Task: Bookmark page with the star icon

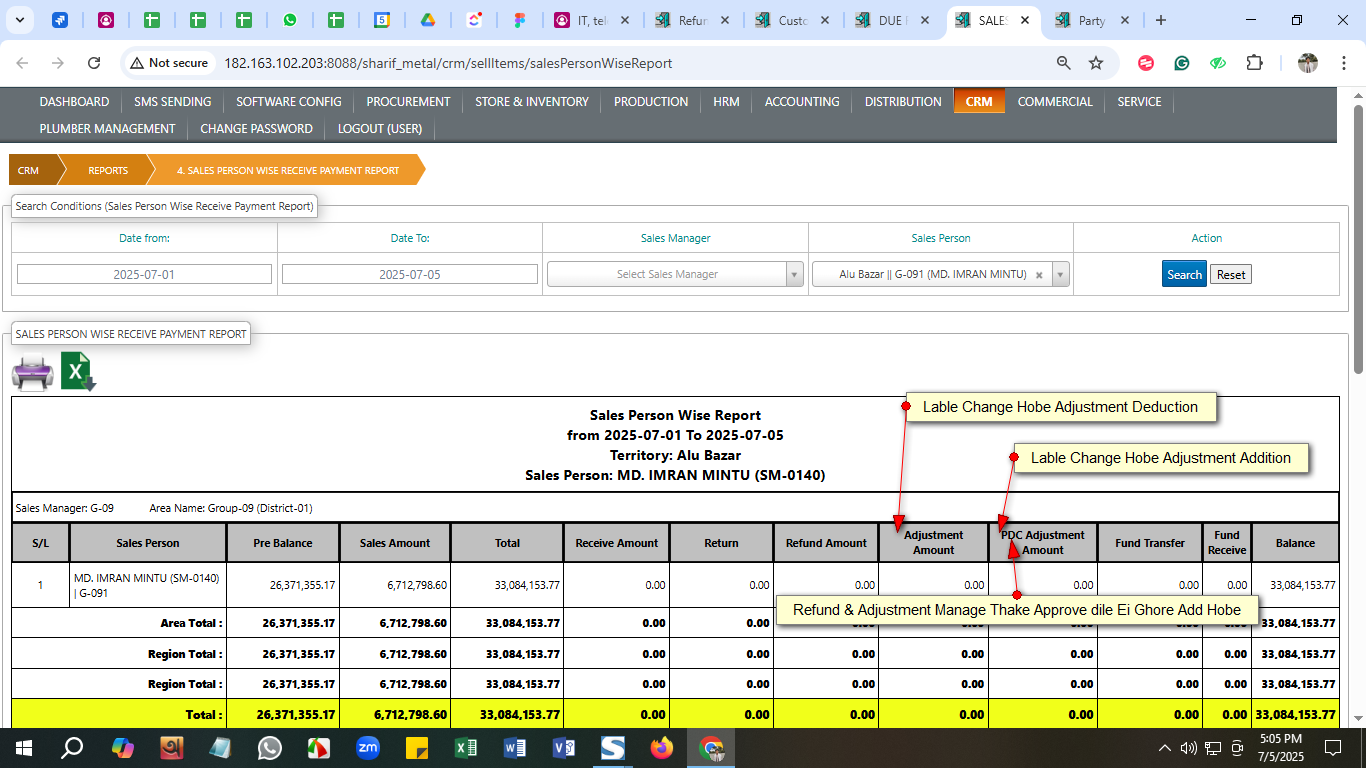Action: pyautogui.click(x=1096, y=63)
